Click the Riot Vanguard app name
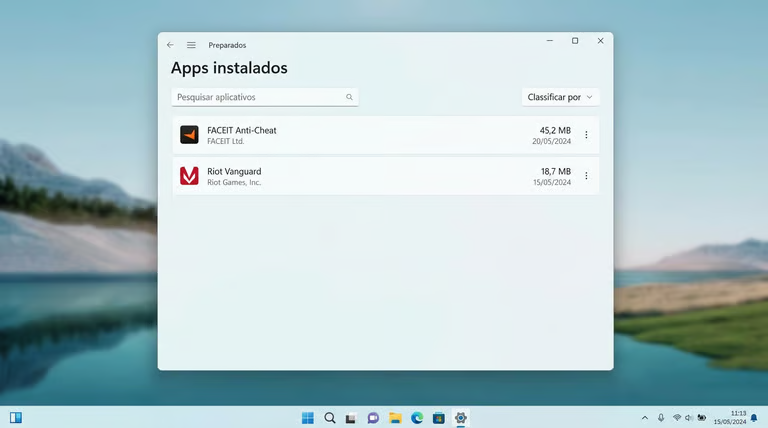Image resolution: width=768 pixels, height=428 pixels. (234, 171)
